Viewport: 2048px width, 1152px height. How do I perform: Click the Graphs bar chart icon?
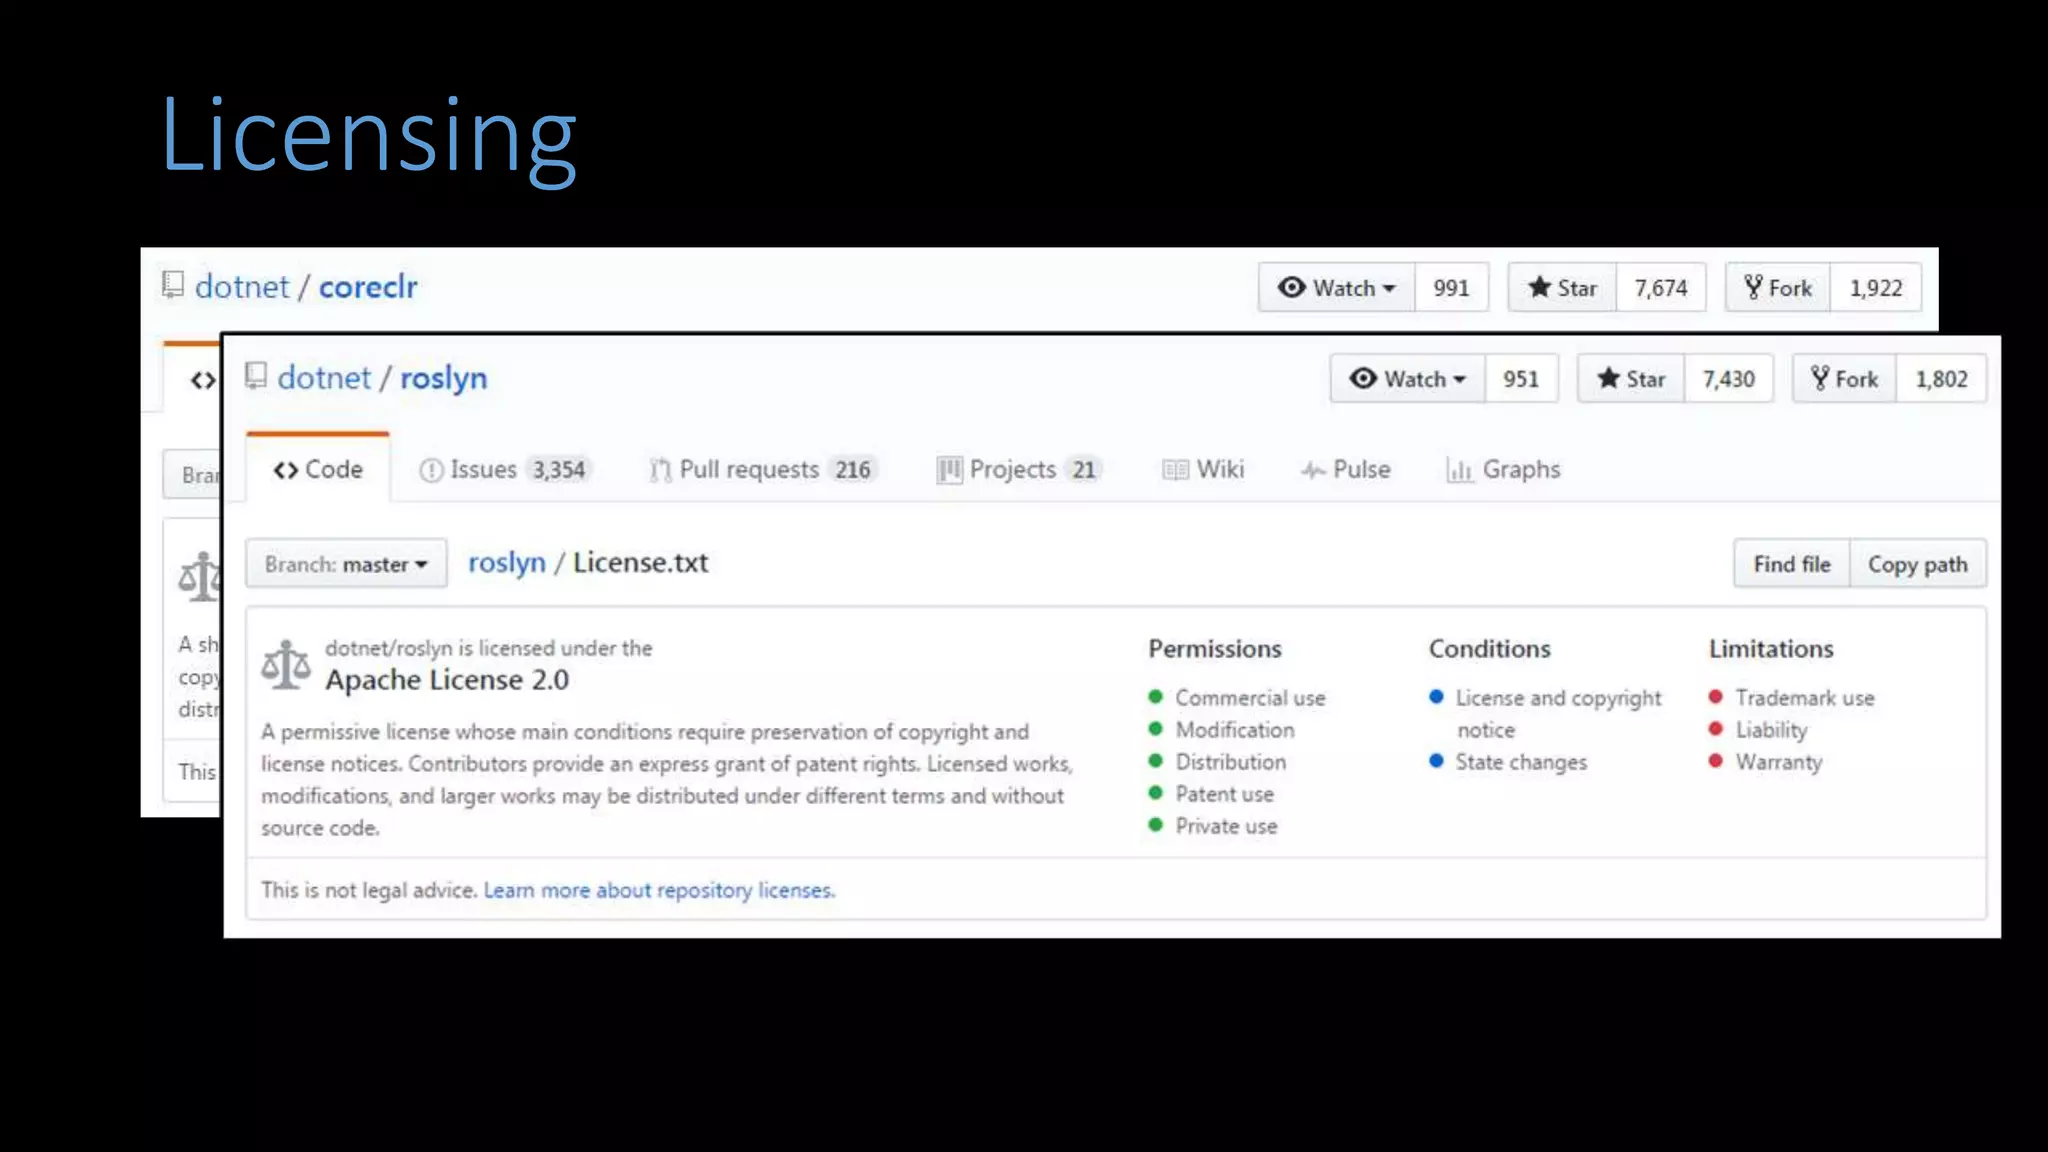tap(1459, 470)
